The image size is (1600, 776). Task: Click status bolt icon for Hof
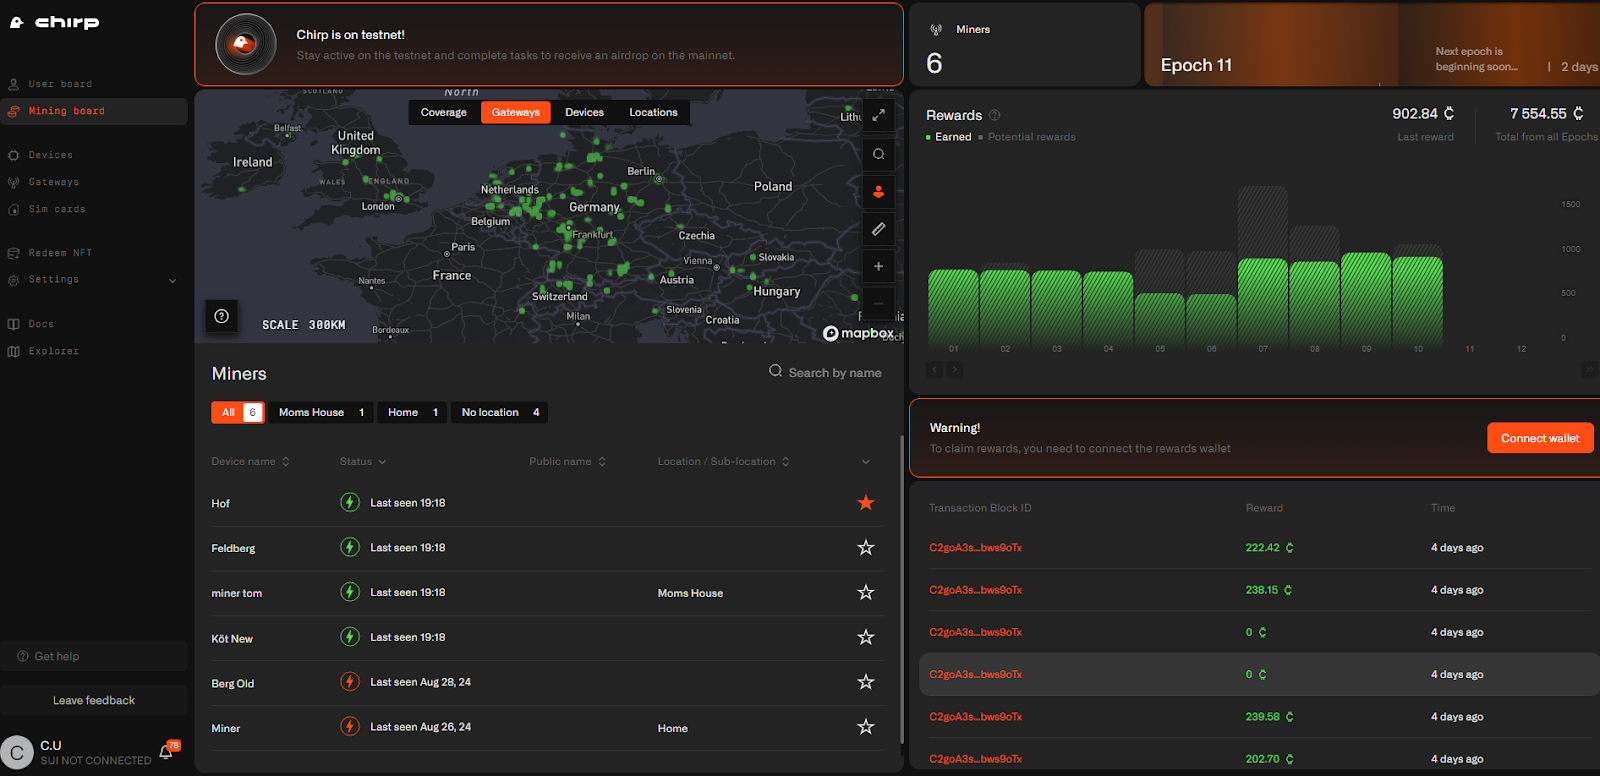pos(350,502)
